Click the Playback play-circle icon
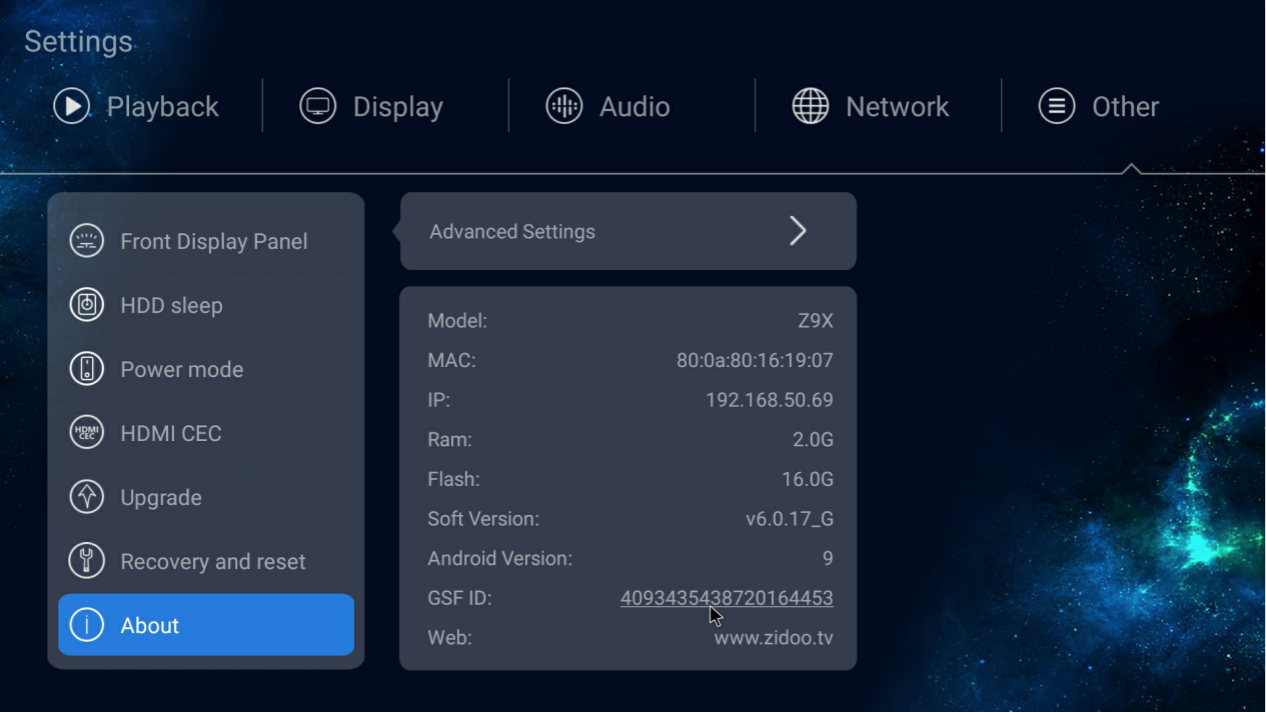This screenshot has width=1266, height=712. click(71, 106)
